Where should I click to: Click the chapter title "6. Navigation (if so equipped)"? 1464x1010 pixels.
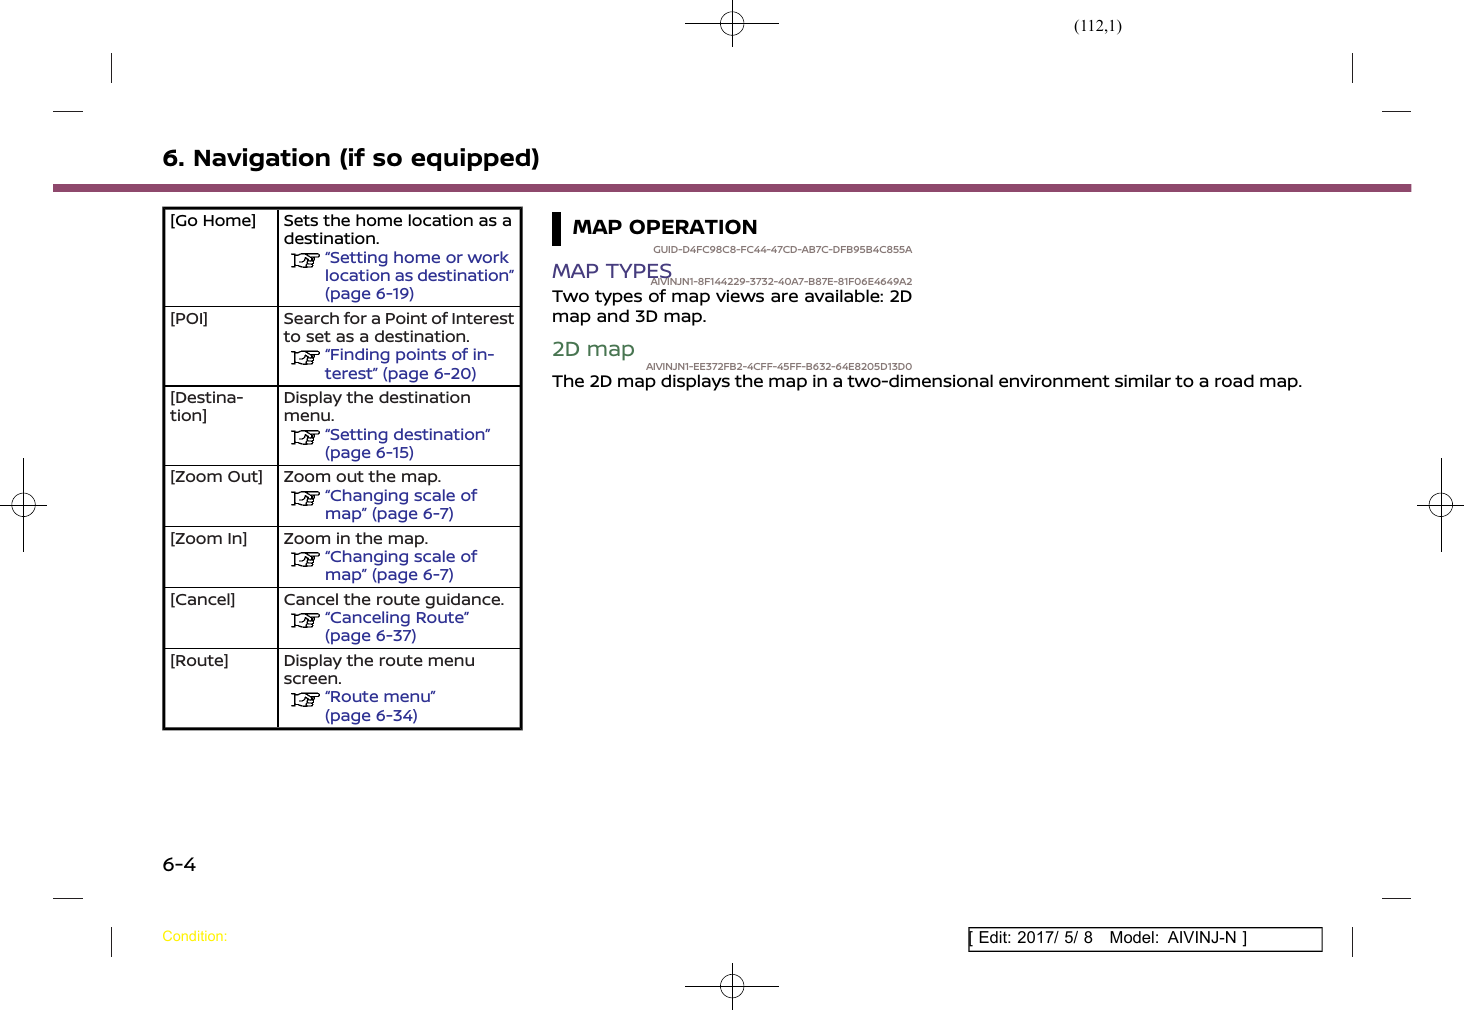[351, 158]
